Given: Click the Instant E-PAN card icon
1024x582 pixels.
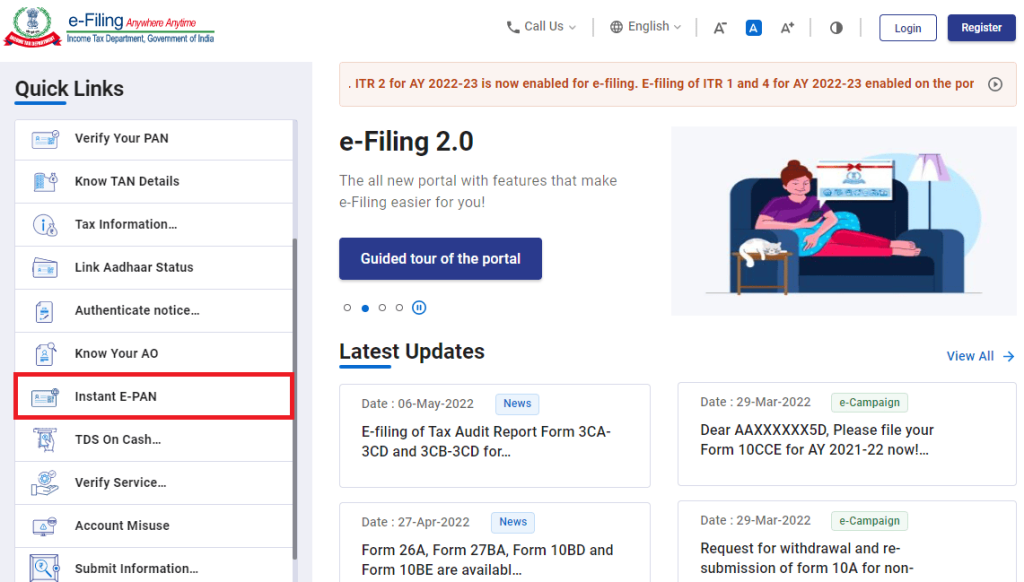Looking at the screenshot, I should (x=45, y=396).
